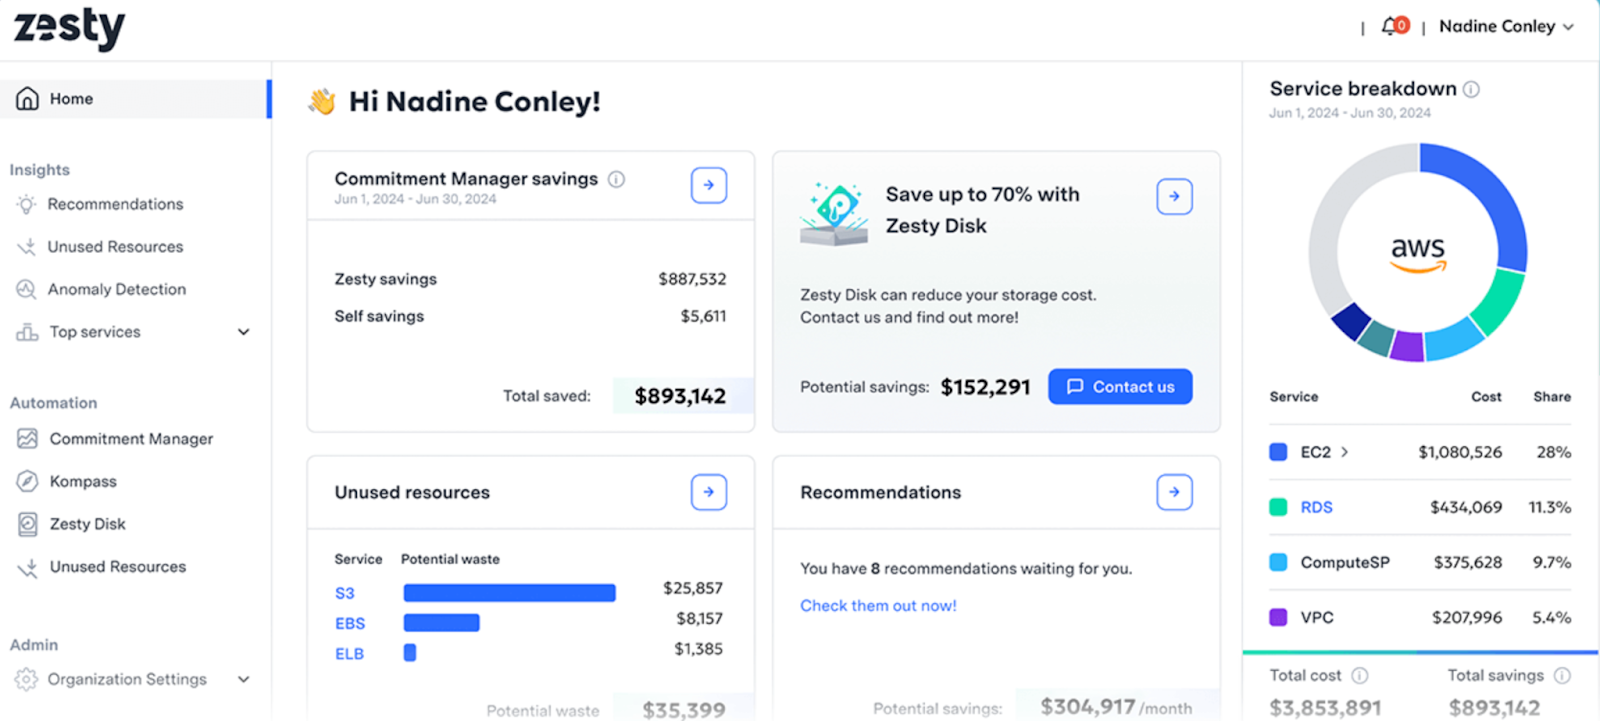Open Kompass in the sidebar
This screenshot has width=1600, height=721.
pos(83,481)
